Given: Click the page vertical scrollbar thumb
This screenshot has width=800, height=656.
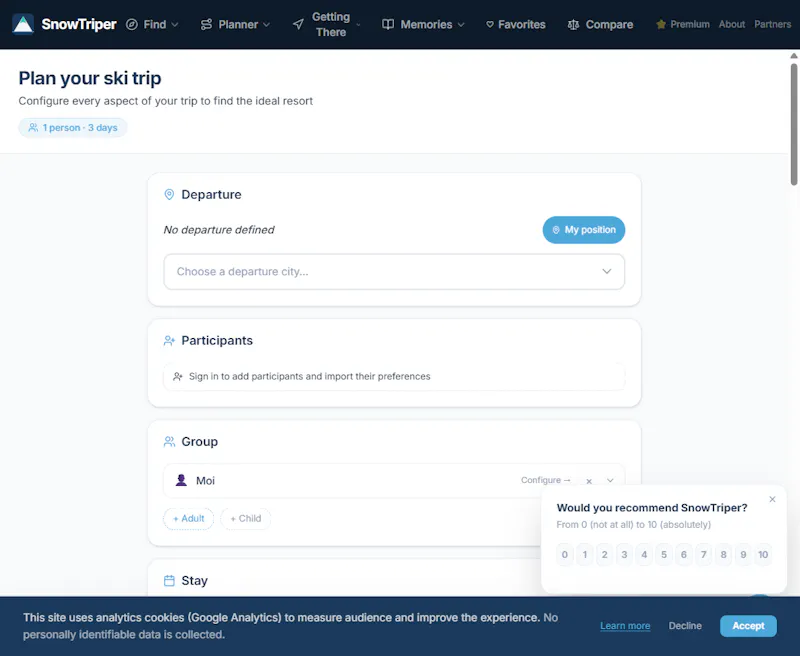Looking at the screenshot, I should 794,124.
